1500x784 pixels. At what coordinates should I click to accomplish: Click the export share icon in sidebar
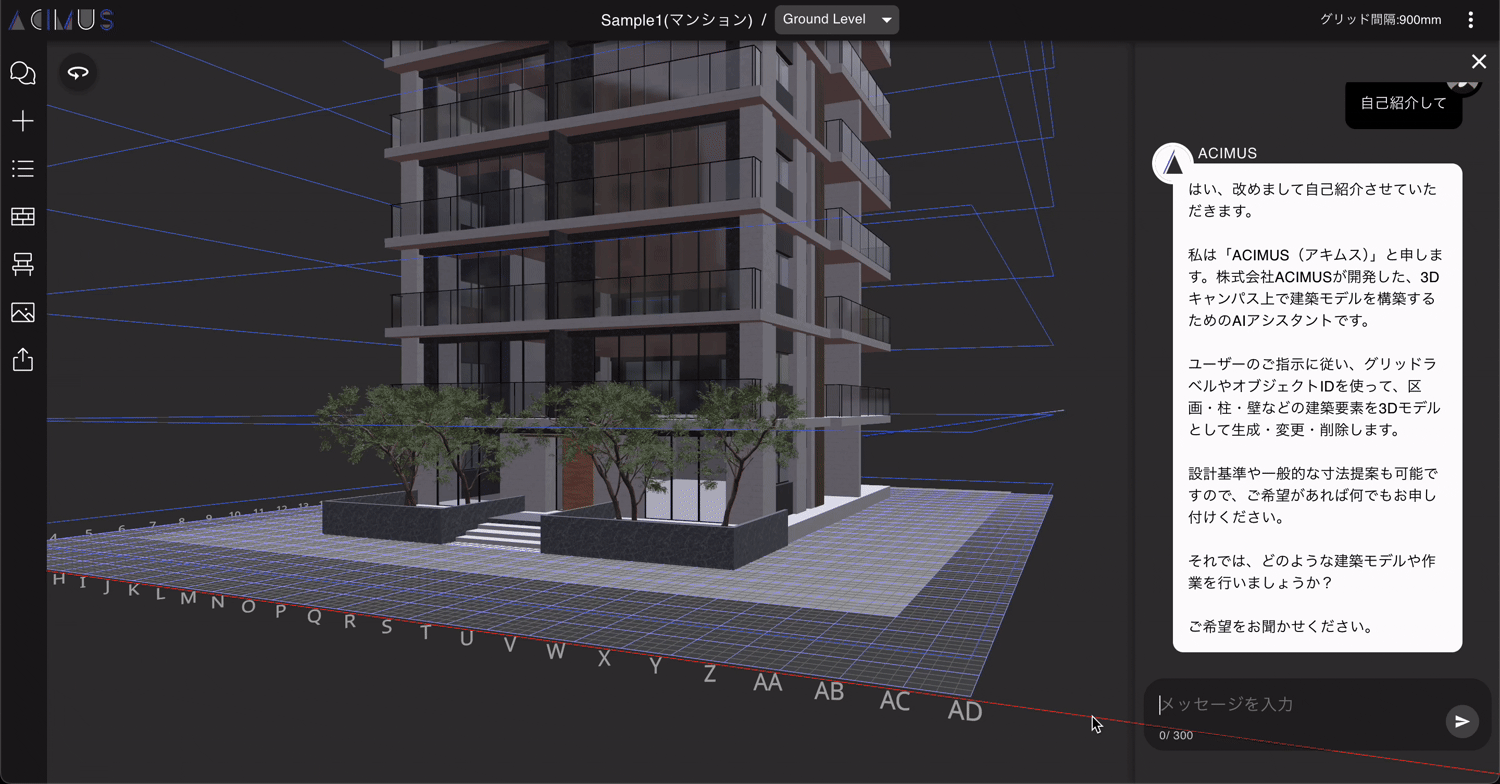(x=23, y=360)
